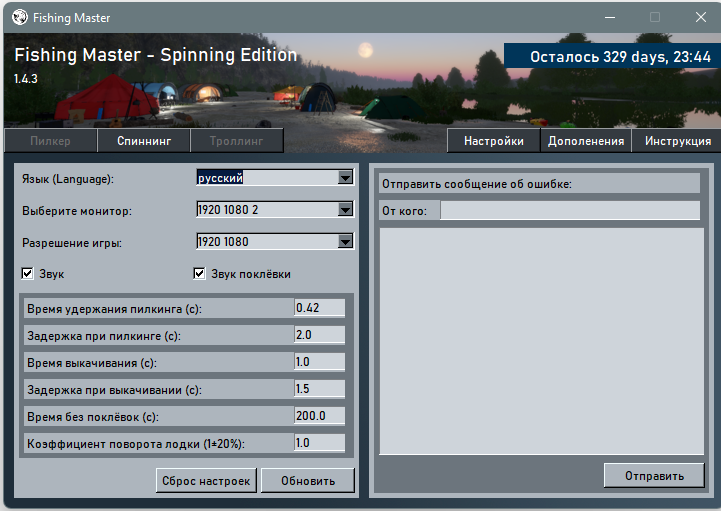Switch to the Пилкер tab
This screenshot has width=721, height=511.
pos(51,141)
